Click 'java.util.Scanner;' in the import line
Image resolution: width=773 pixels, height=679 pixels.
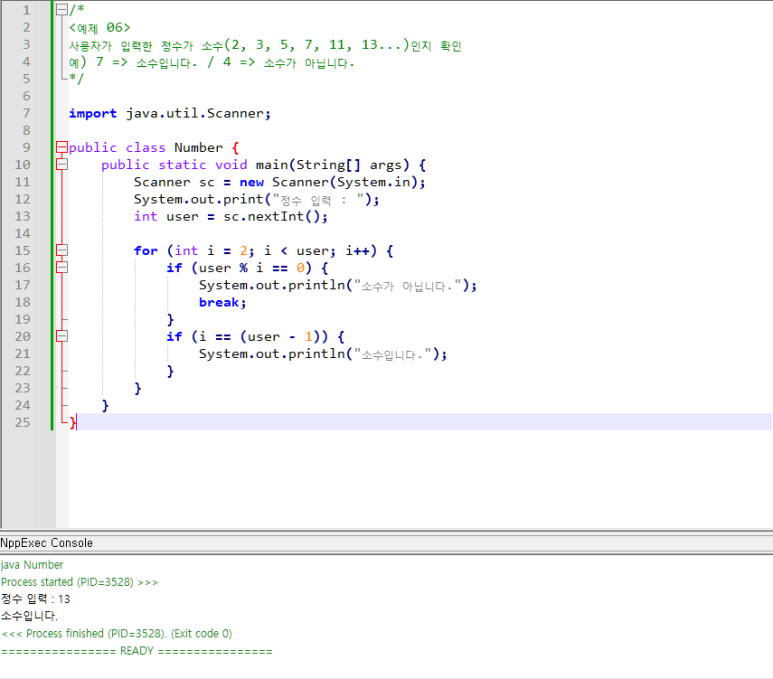pos(198,113)
